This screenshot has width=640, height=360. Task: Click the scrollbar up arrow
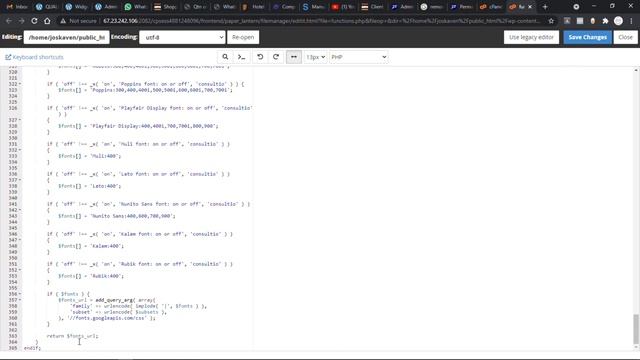coord(636,71)
